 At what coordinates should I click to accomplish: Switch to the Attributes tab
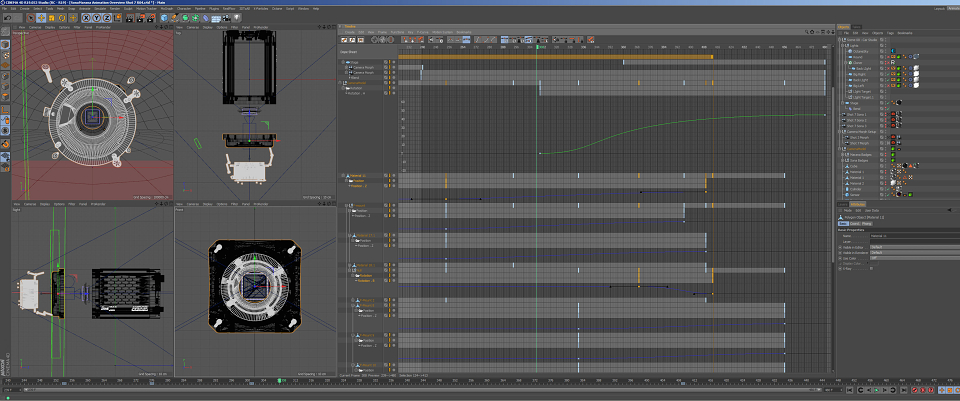coord(858,204)
